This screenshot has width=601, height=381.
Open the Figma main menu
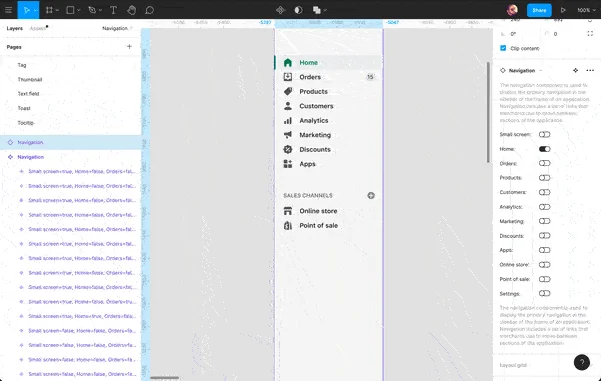click(8, 10)
